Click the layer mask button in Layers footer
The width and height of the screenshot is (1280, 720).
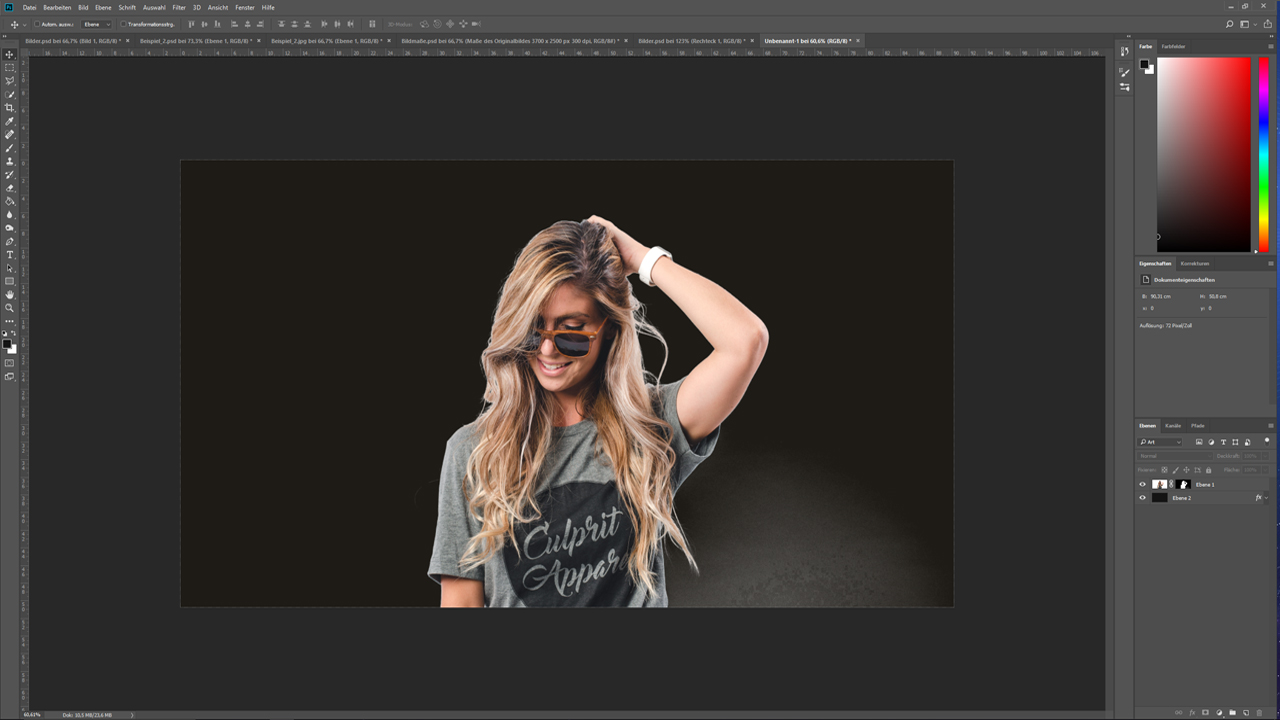(1205, 713)
